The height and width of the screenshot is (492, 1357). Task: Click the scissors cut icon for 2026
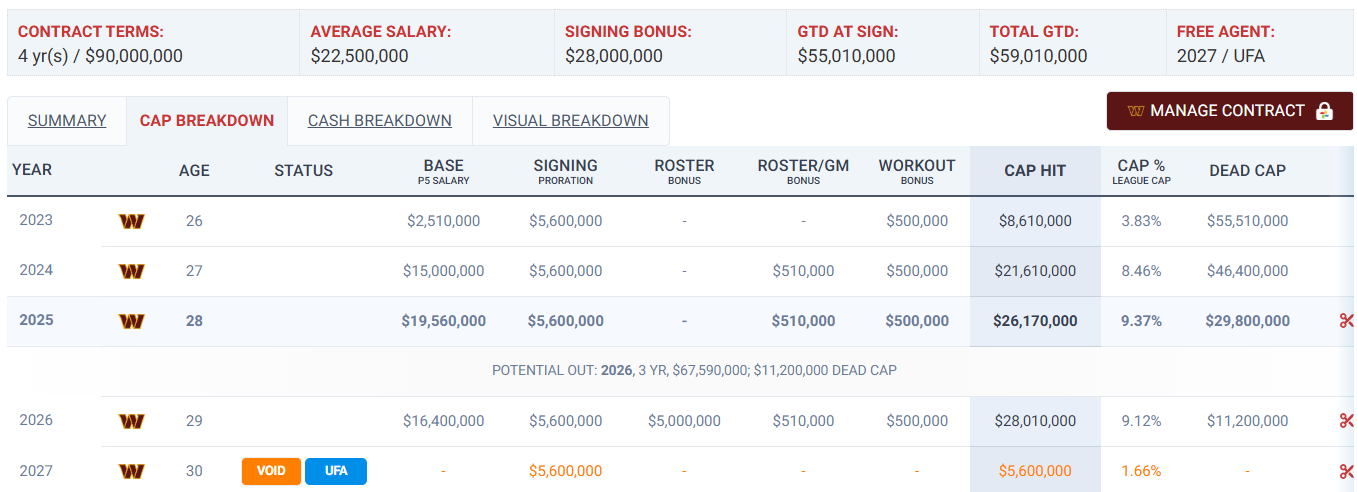click(x=1346, y=421)
